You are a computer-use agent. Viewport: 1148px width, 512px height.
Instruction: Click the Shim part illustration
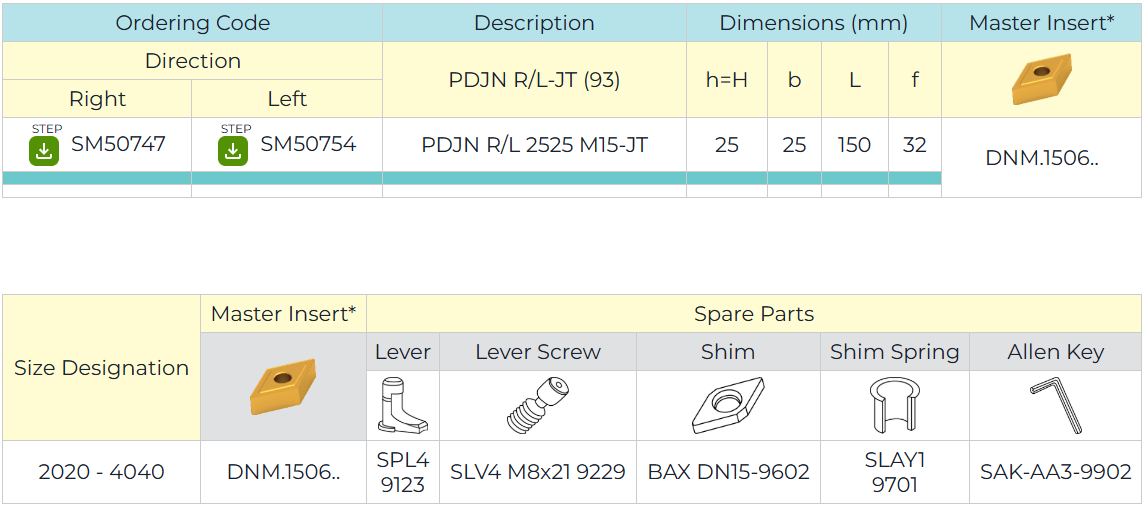pos(728,405)
